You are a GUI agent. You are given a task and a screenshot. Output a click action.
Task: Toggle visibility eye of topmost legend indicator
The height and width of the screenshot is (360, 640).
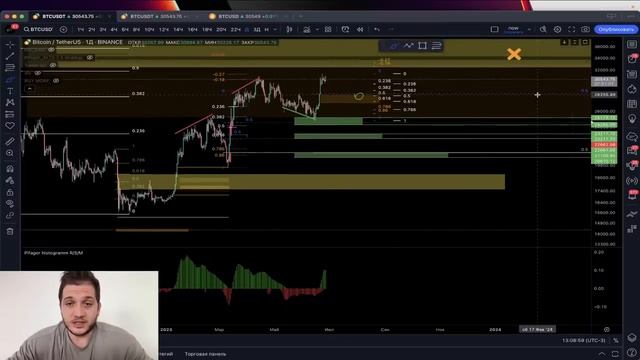pos(51,50)
